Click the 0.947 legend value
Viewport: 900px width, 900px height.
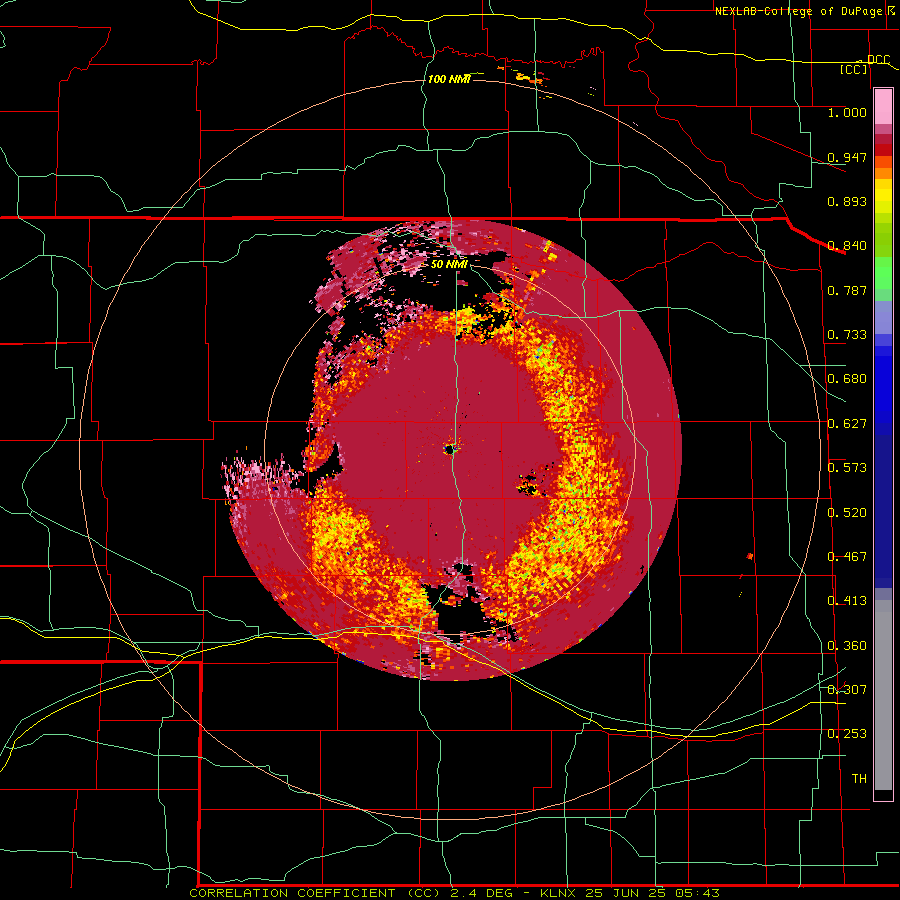pos(847,157)
